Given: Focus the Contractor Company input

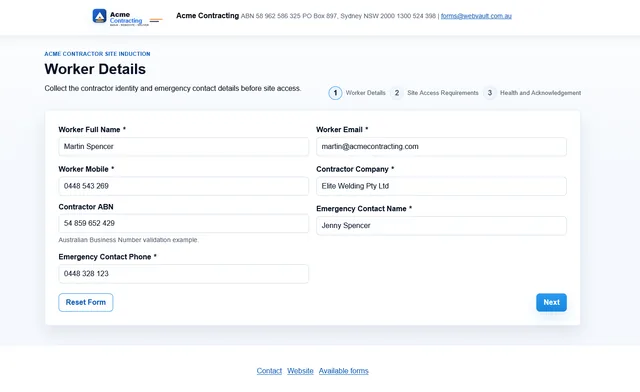Looking at the screenshot, I should [441, 186].
